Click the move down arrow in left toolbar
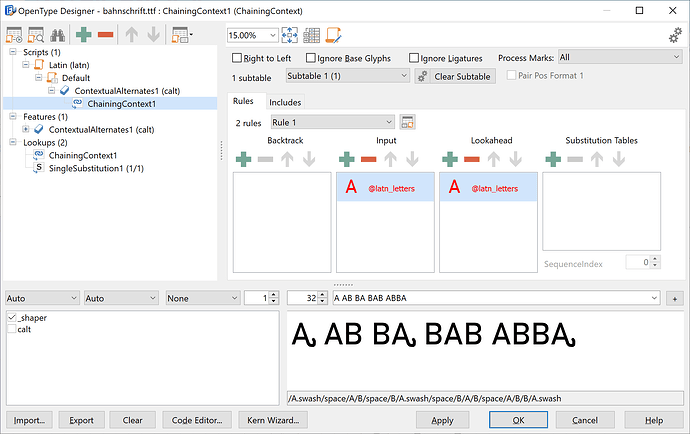Screen dimensions: 690x434 pyautogui.click(x=153, y=35)
